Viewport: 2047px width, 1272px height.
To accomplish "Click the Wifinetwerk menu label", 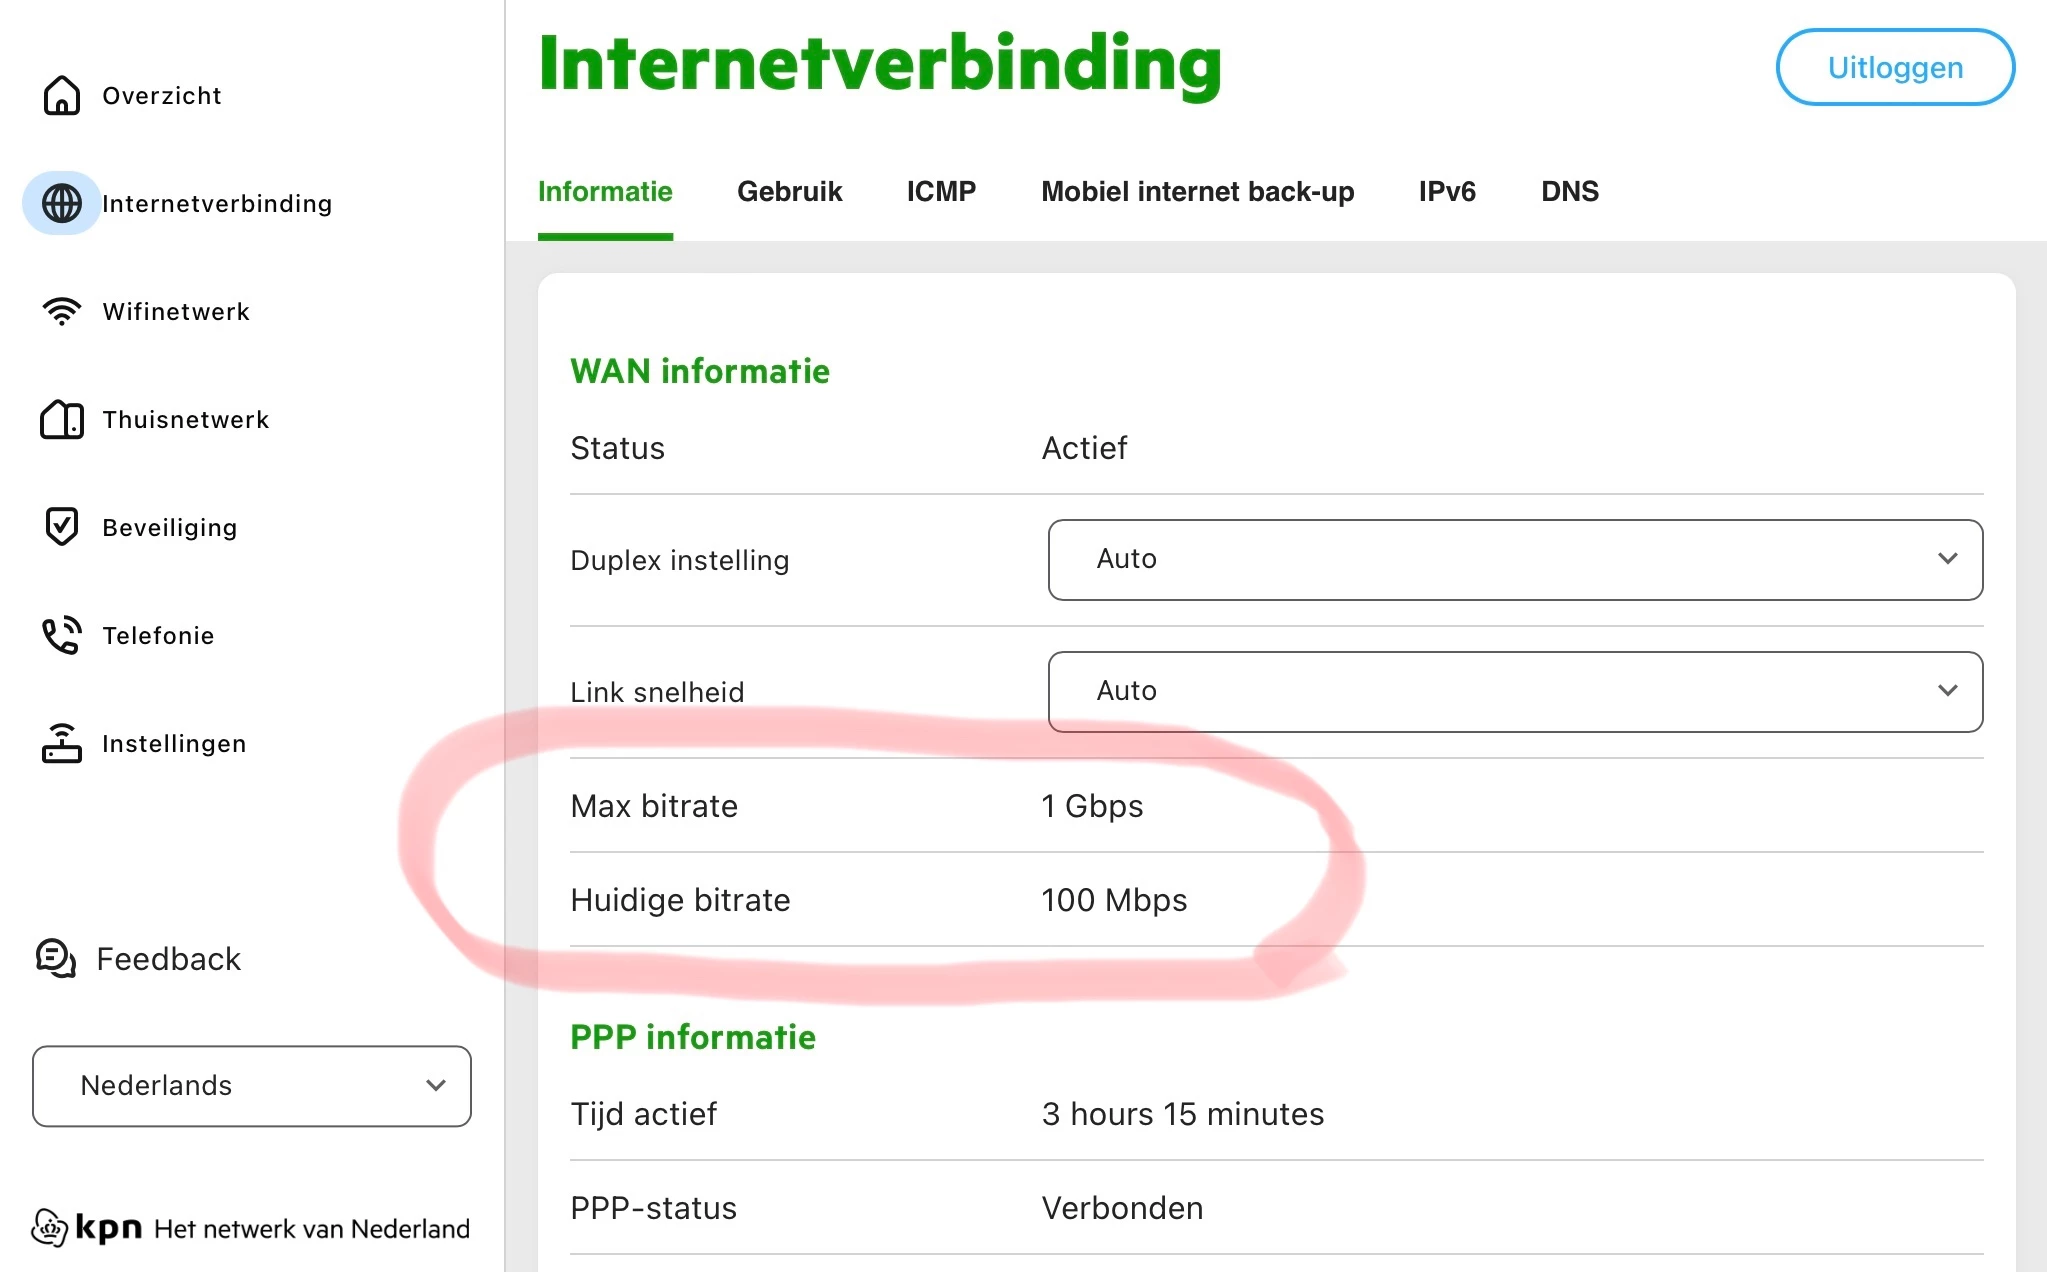I will click(176, 311).
